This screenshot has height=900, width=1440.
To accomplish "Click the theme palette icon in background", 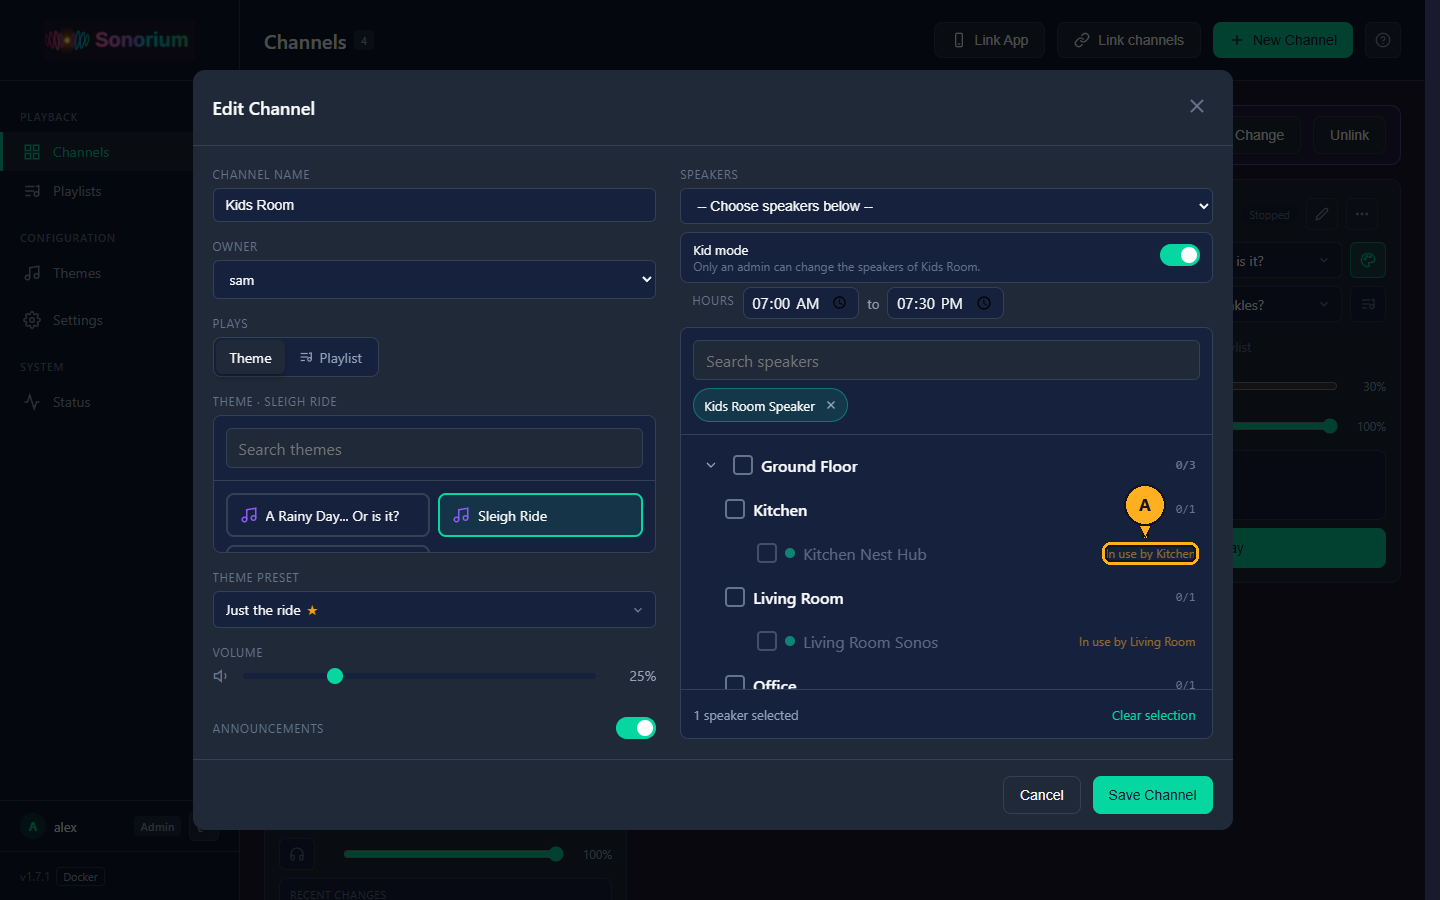I will (x=1368, y=260).
